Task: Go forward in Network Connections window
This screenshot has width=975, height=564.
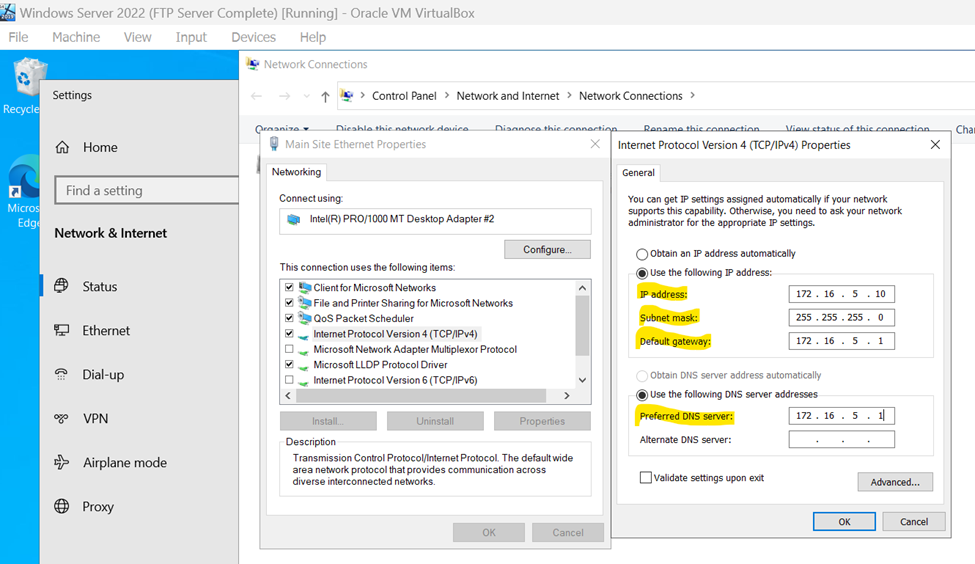Action: [x=284, y=96]
